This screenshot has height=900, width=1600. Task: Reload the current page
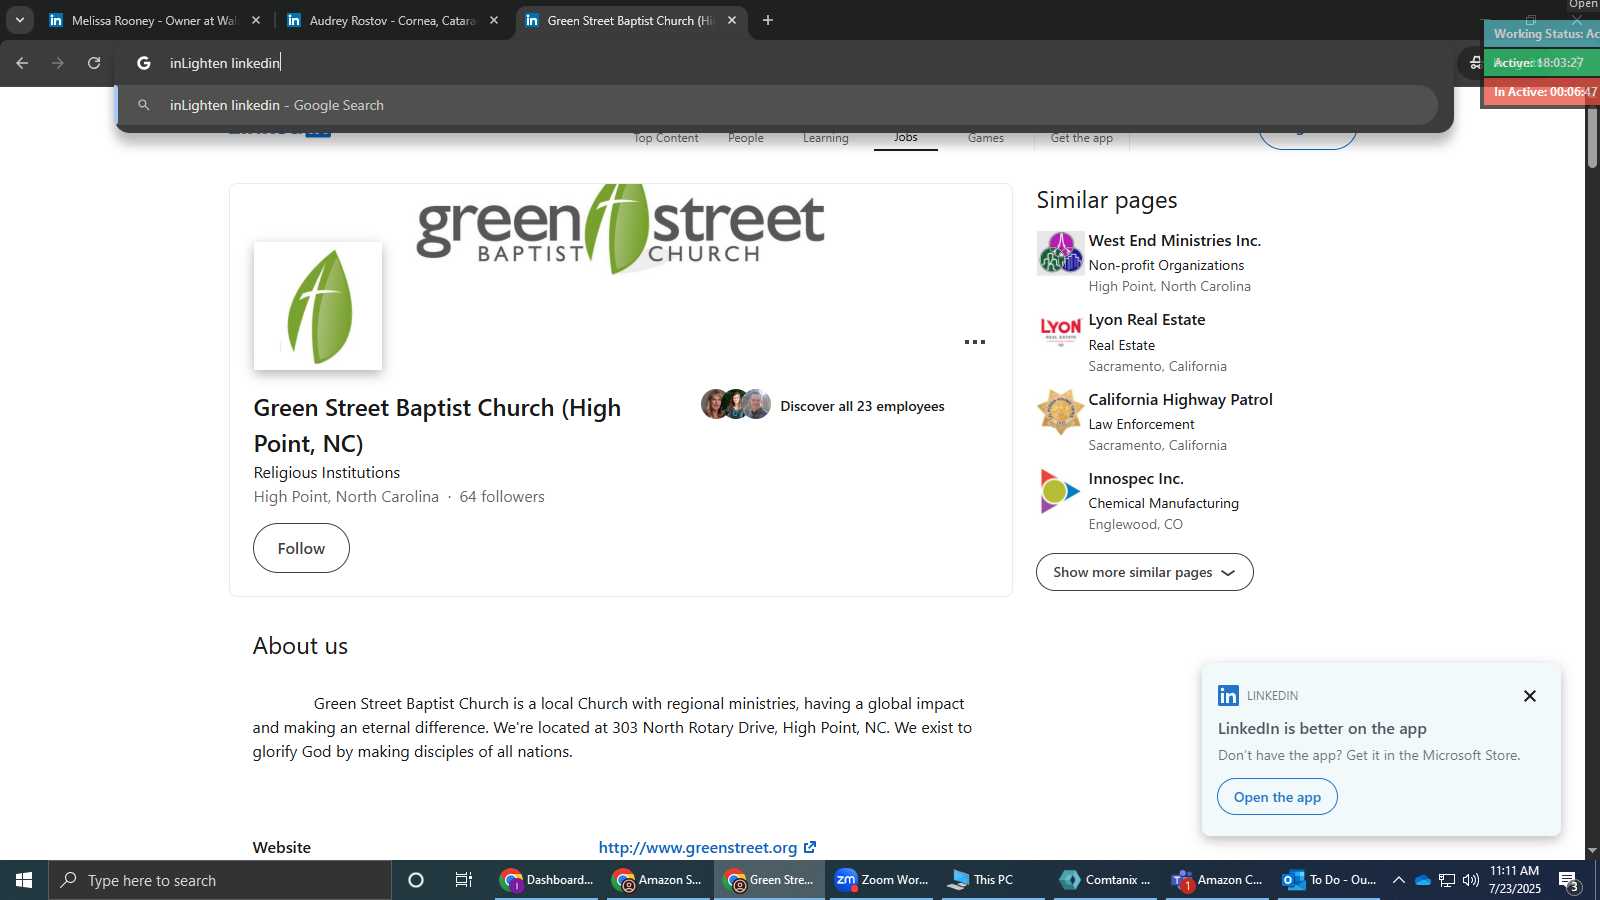[x=94, y=63]
